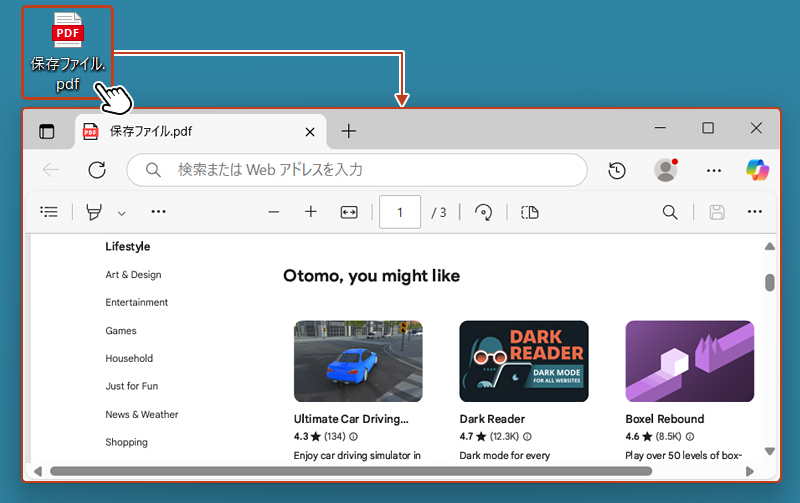Select Art & Design category
The width and height of the screenshot is (800, 503).
(x=133, y=274)
